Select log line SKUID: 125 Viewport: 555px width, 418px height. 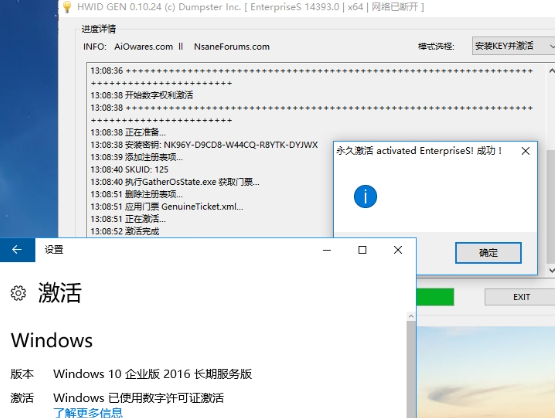129,170
